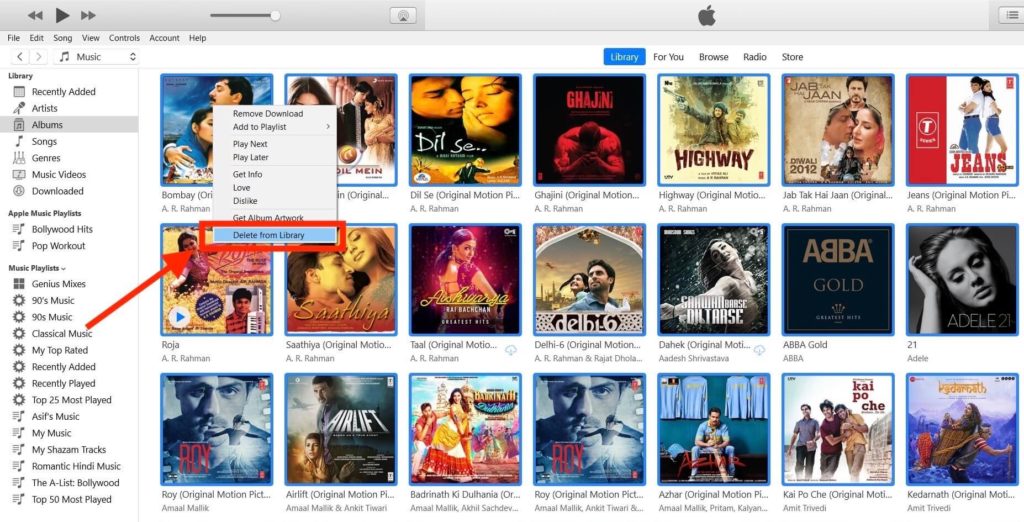Click the cloud download icon next to Taal
1024x522 pixels.
point(510,349)
